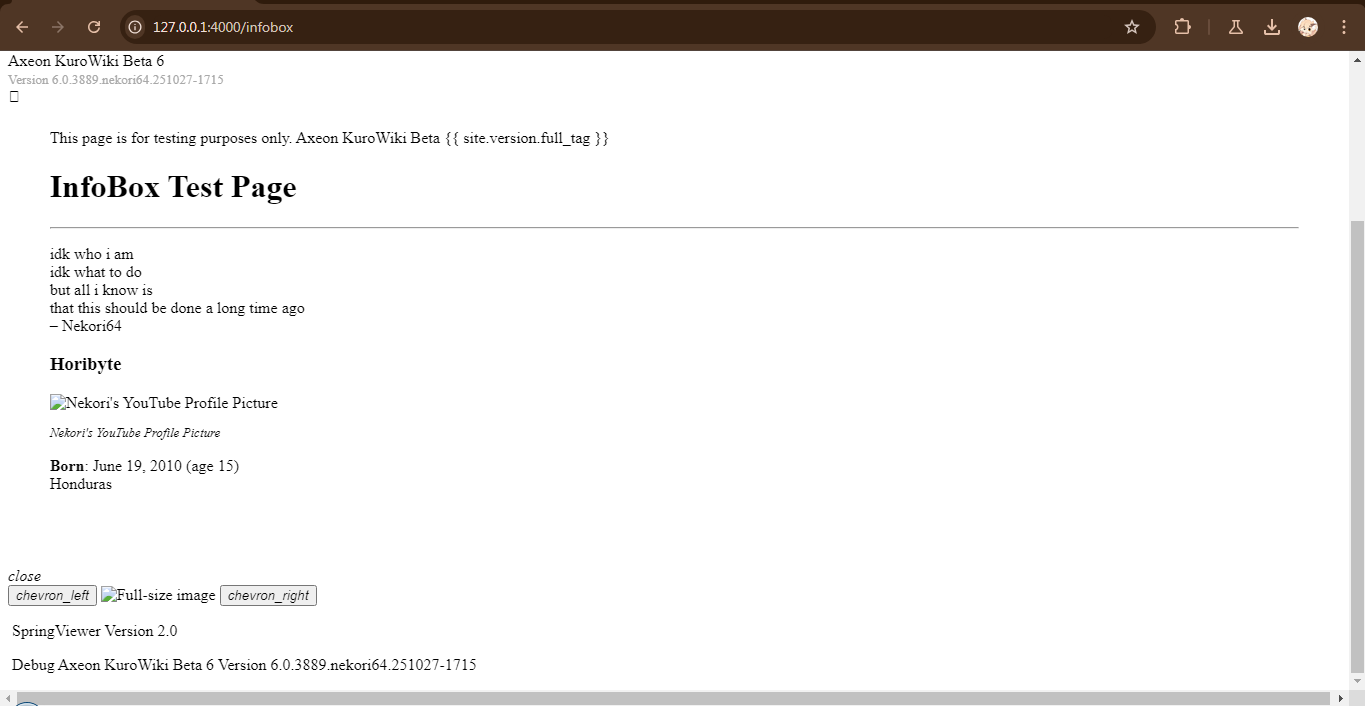1365x706 pixels.
Task: Click the profile avatar icon
Action: [1308, 27]
